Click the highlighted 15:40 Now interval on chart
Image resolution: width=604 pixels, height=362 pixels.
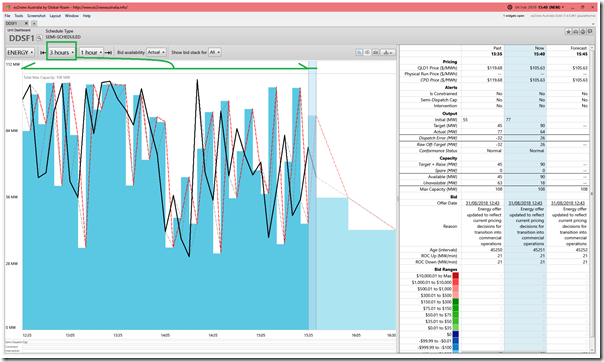[312, 195]
